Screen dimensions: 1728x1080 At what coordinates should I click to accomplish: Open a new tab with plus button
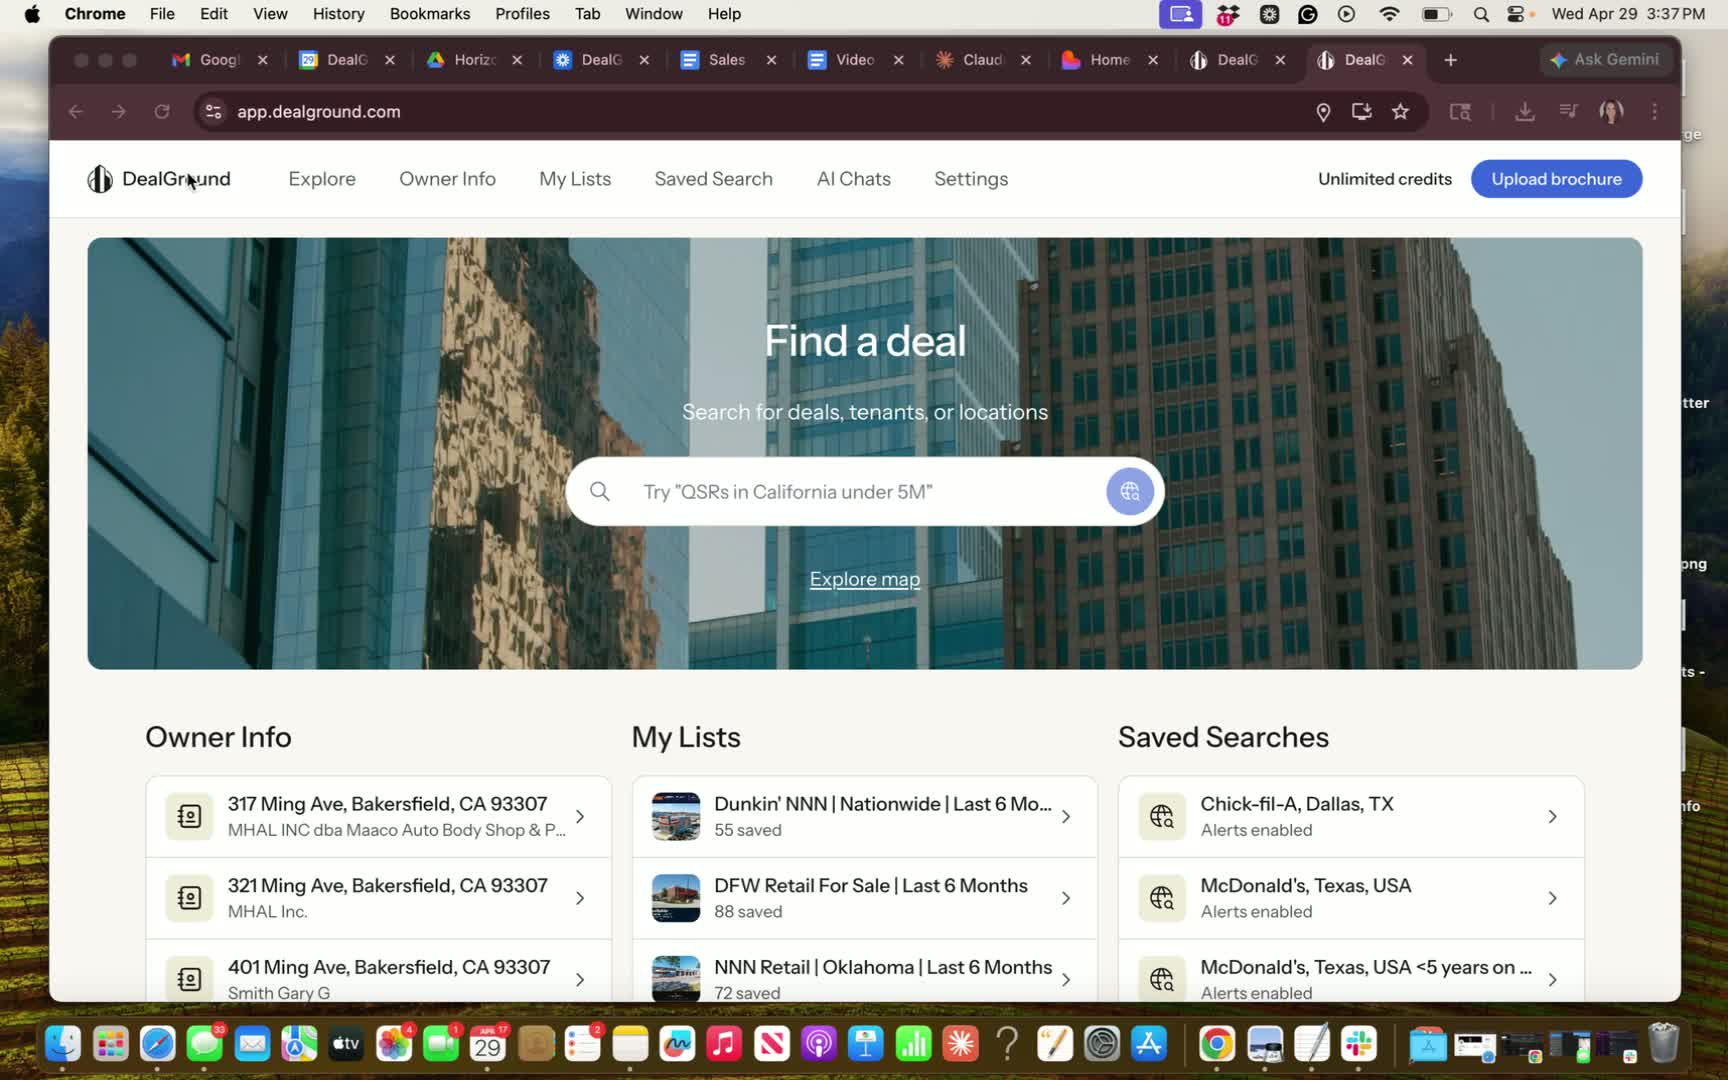click(1450, 60)
